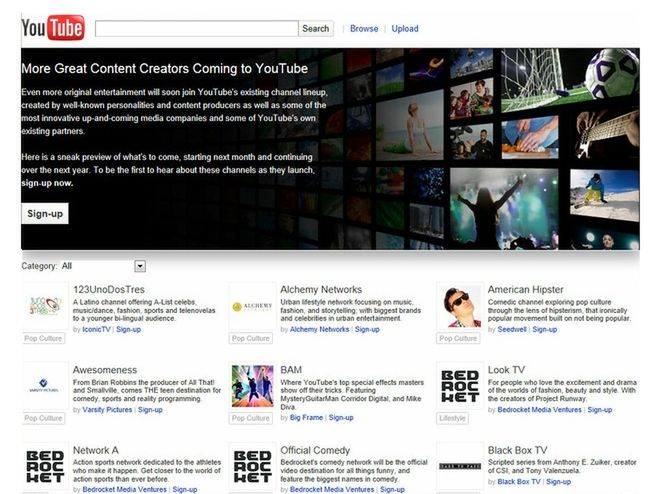The width and height of the screenshot is (660, 494).
Task: Click Sign-up in Official Comedy entry
Action: [x=392, y=489]
